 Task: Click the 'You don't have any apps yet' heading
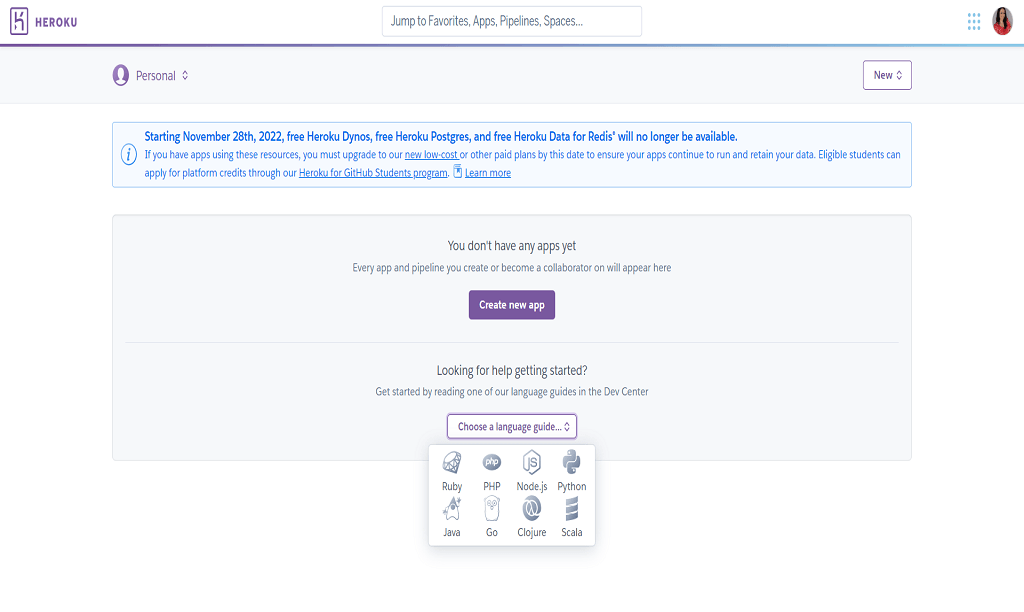click(x=512, y=246)
